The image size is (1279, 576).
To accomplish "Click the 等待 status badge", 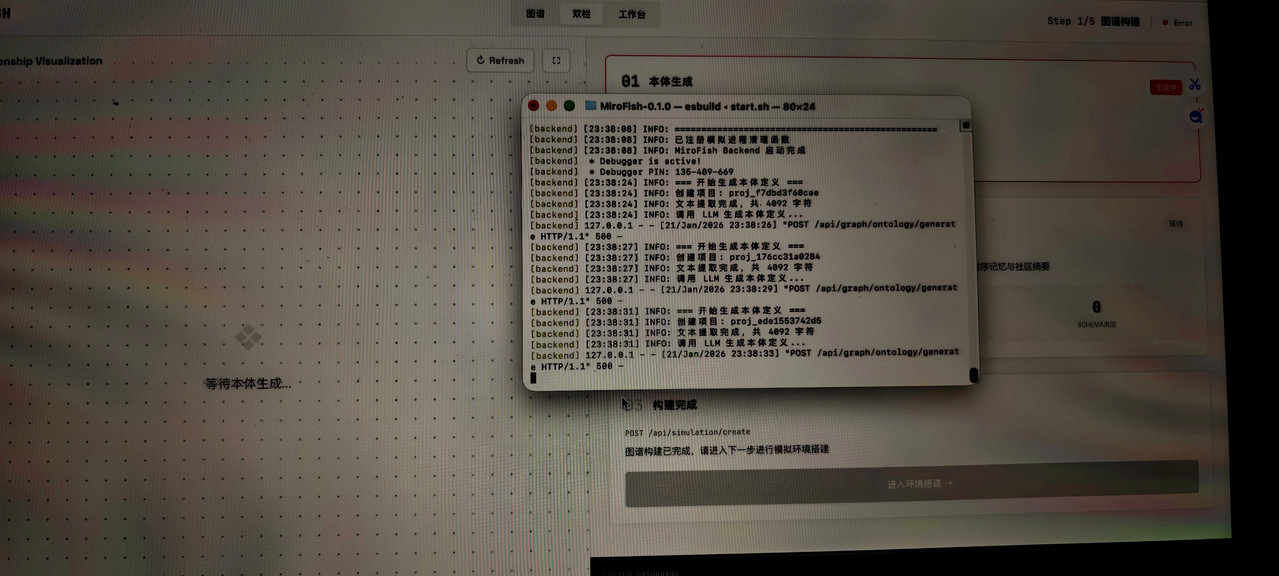I will (x=1176, y=224).
